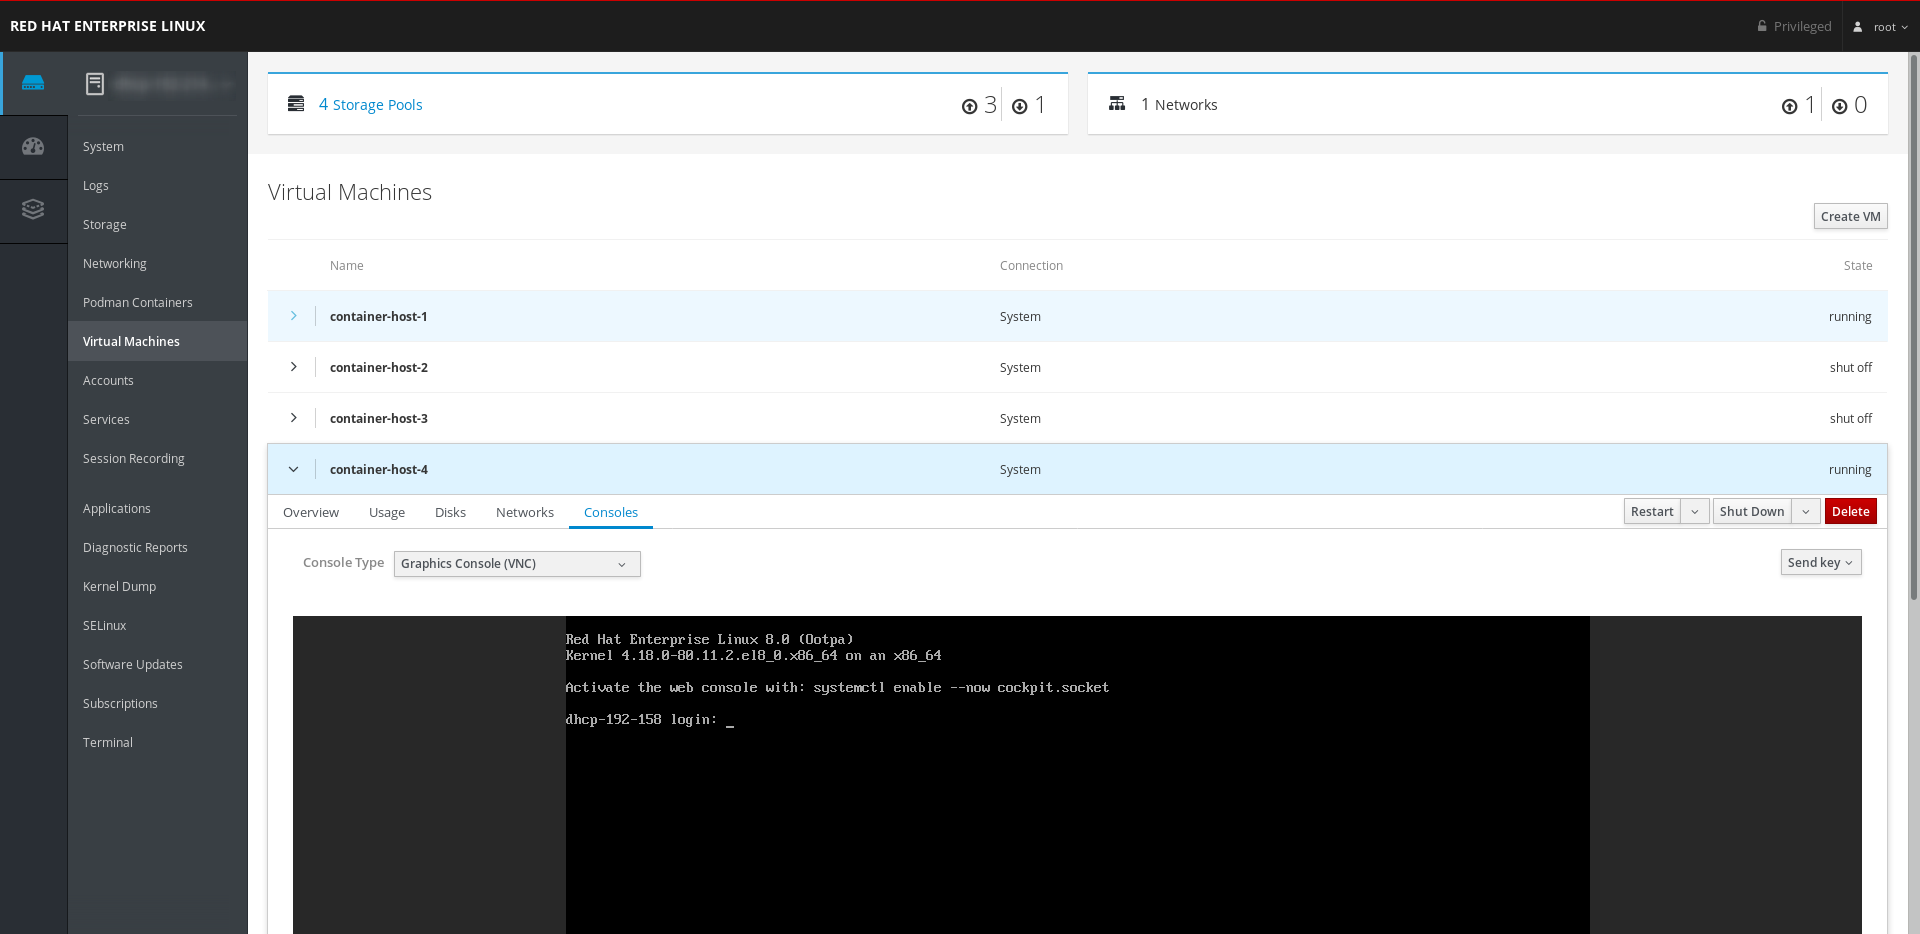Open the dashboard gauge icon in sidebar
Image resolution: width=1920 pixels, height=934 pixels.
tap(33, 147)
